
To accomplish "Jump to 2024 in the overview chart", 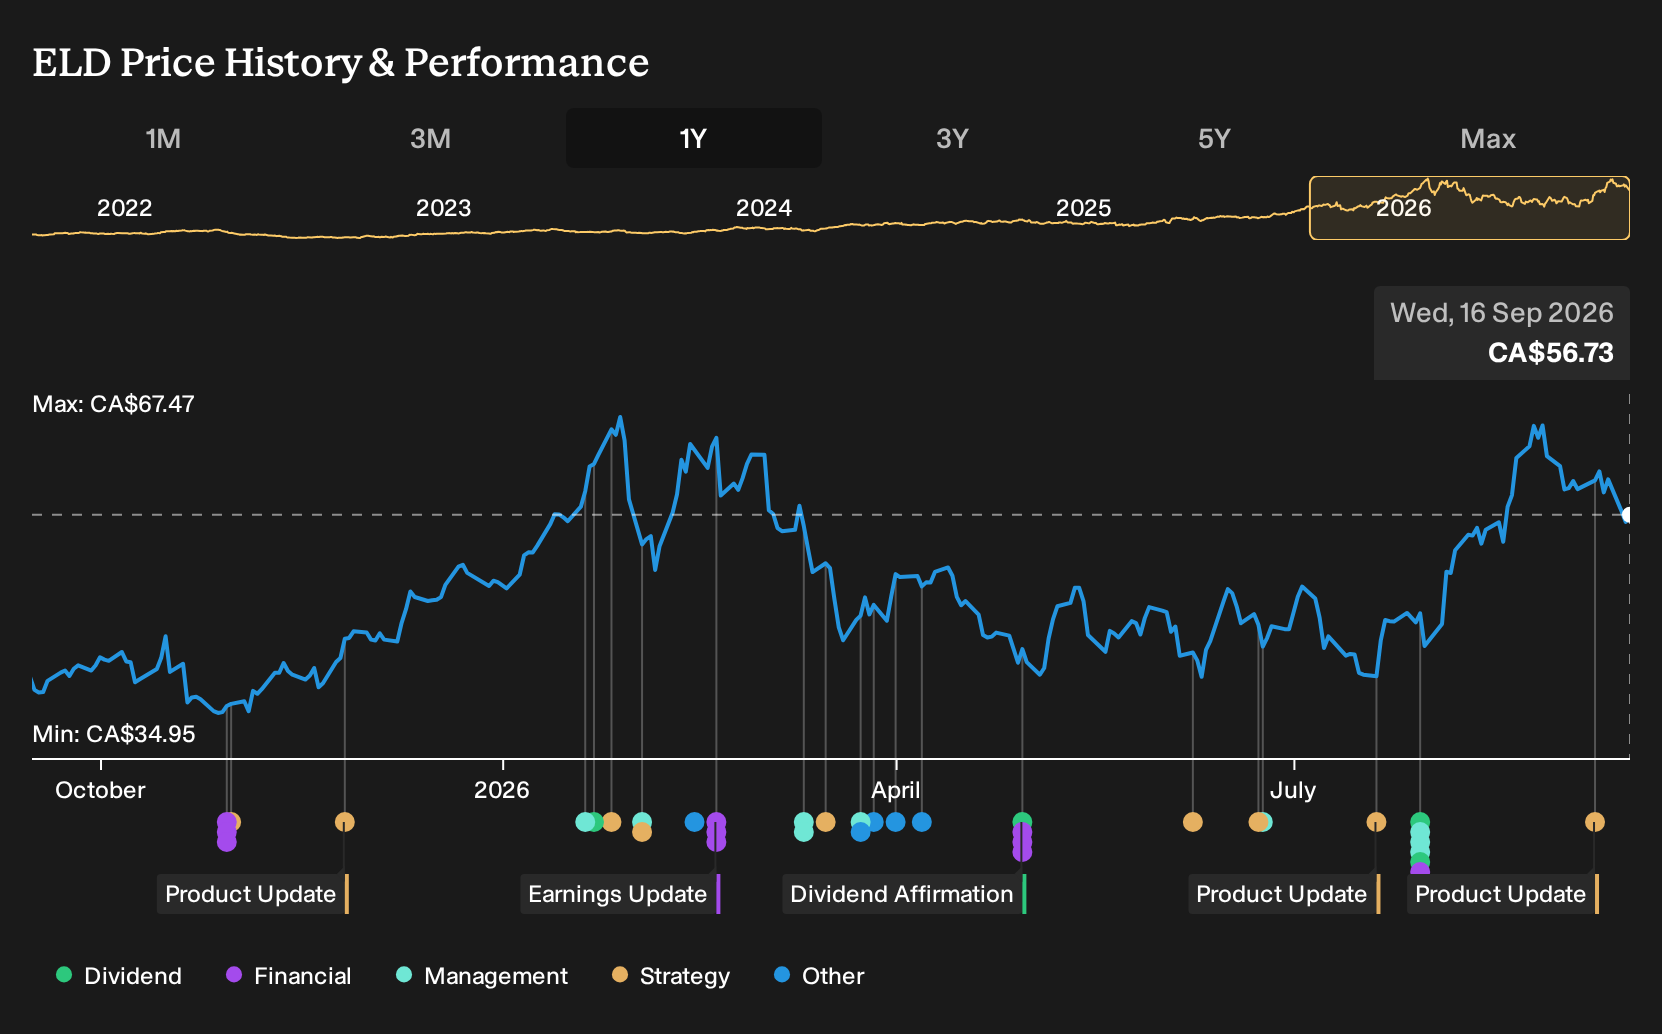I will click(763, 208).
